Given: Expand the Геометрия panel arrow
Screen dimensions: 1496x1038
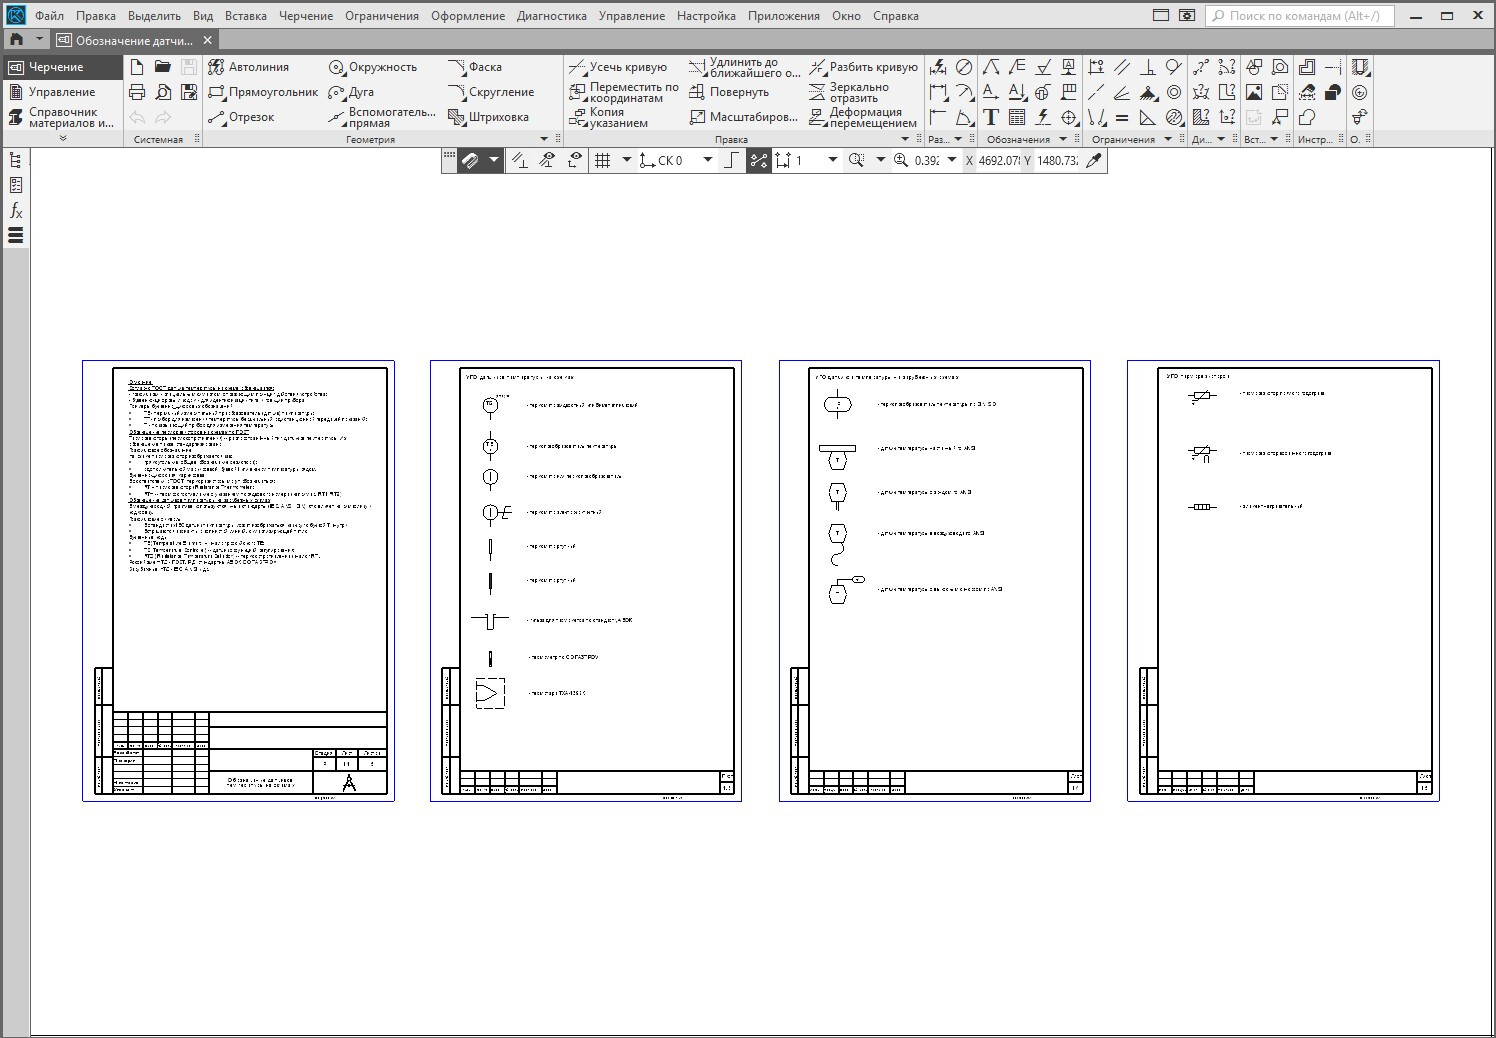Looking at the screenshot, I should (x=544, y=139).
